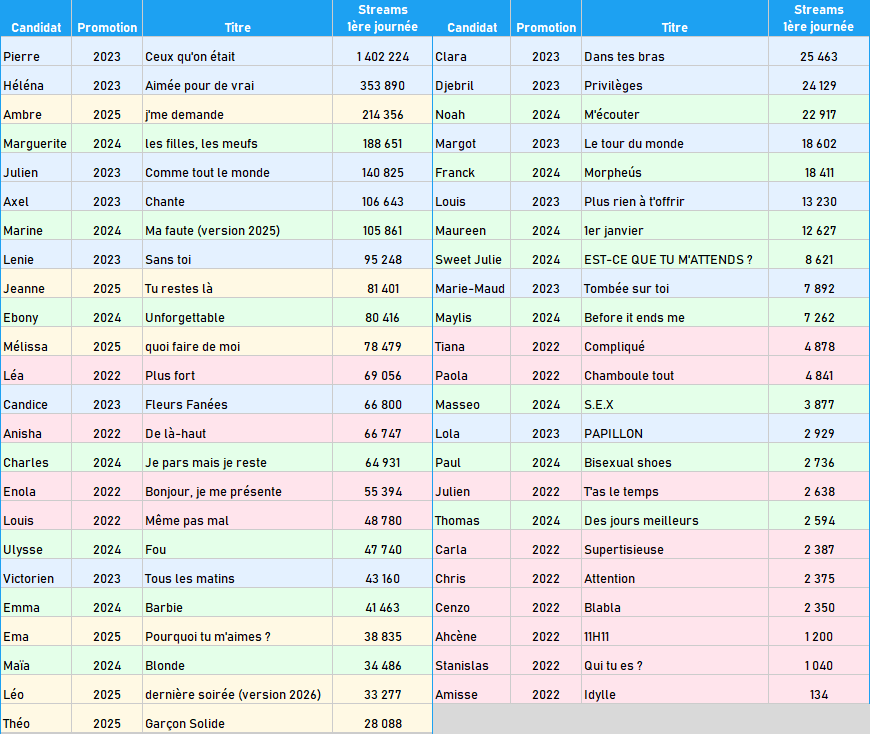870x734 pixels.
Task: Select candidate Chris
Action: click(x=472, y=573)
